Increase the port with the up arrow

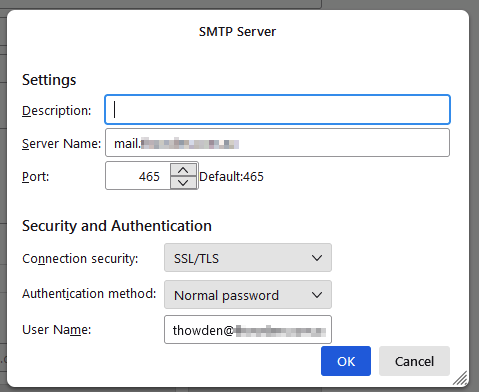183,170
